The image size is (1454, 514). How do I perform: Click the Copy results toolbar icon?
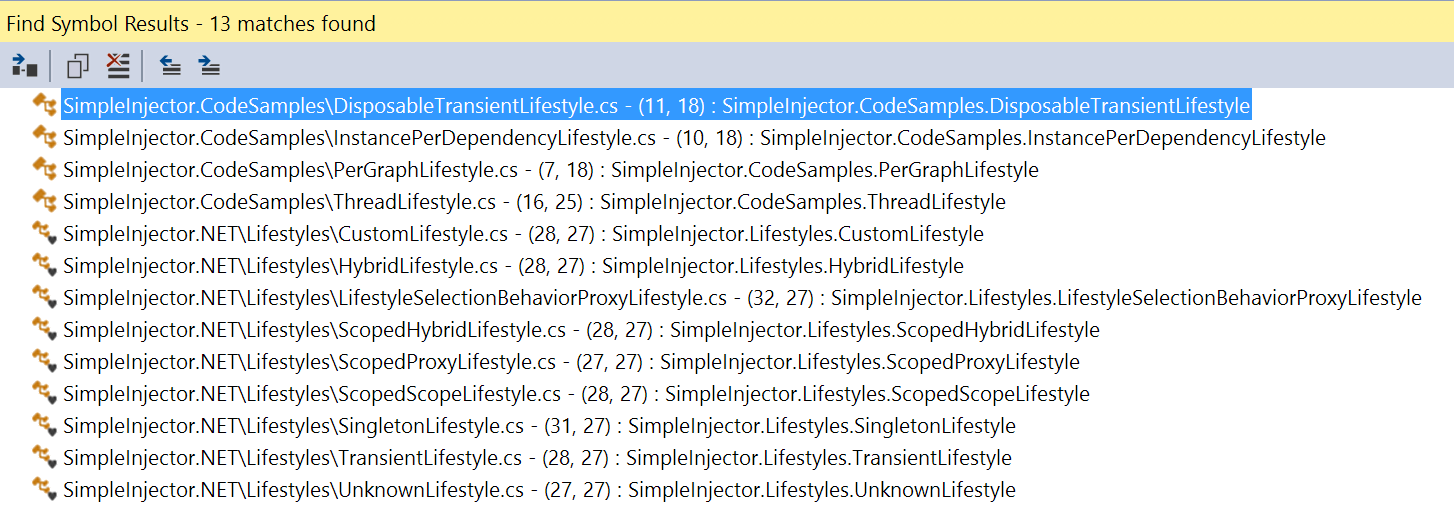77,67
